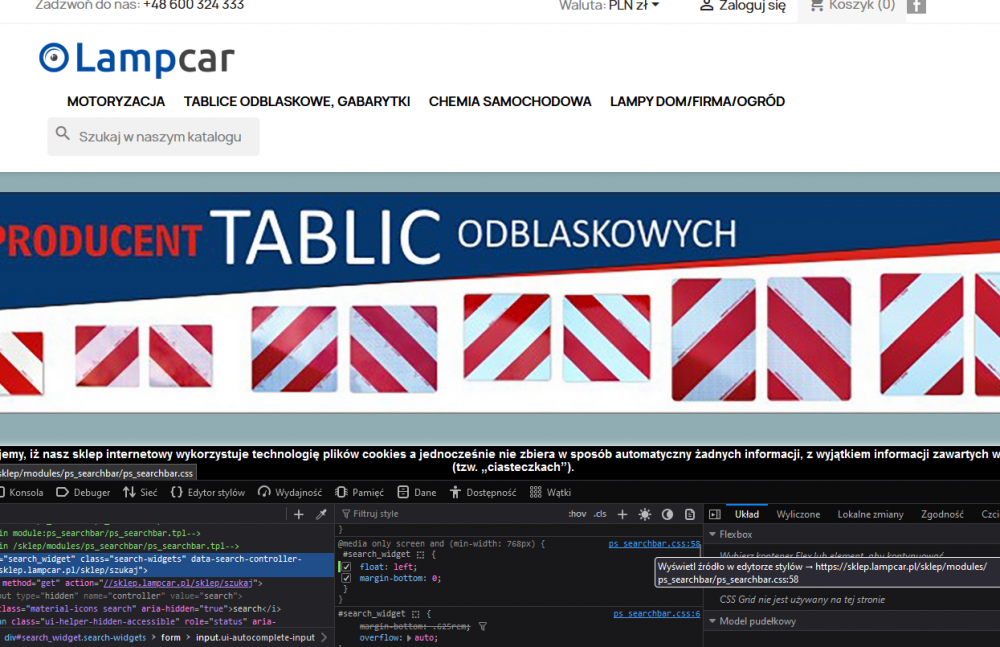Toggle light color scheme simulation sun icon

click(644, 513)
